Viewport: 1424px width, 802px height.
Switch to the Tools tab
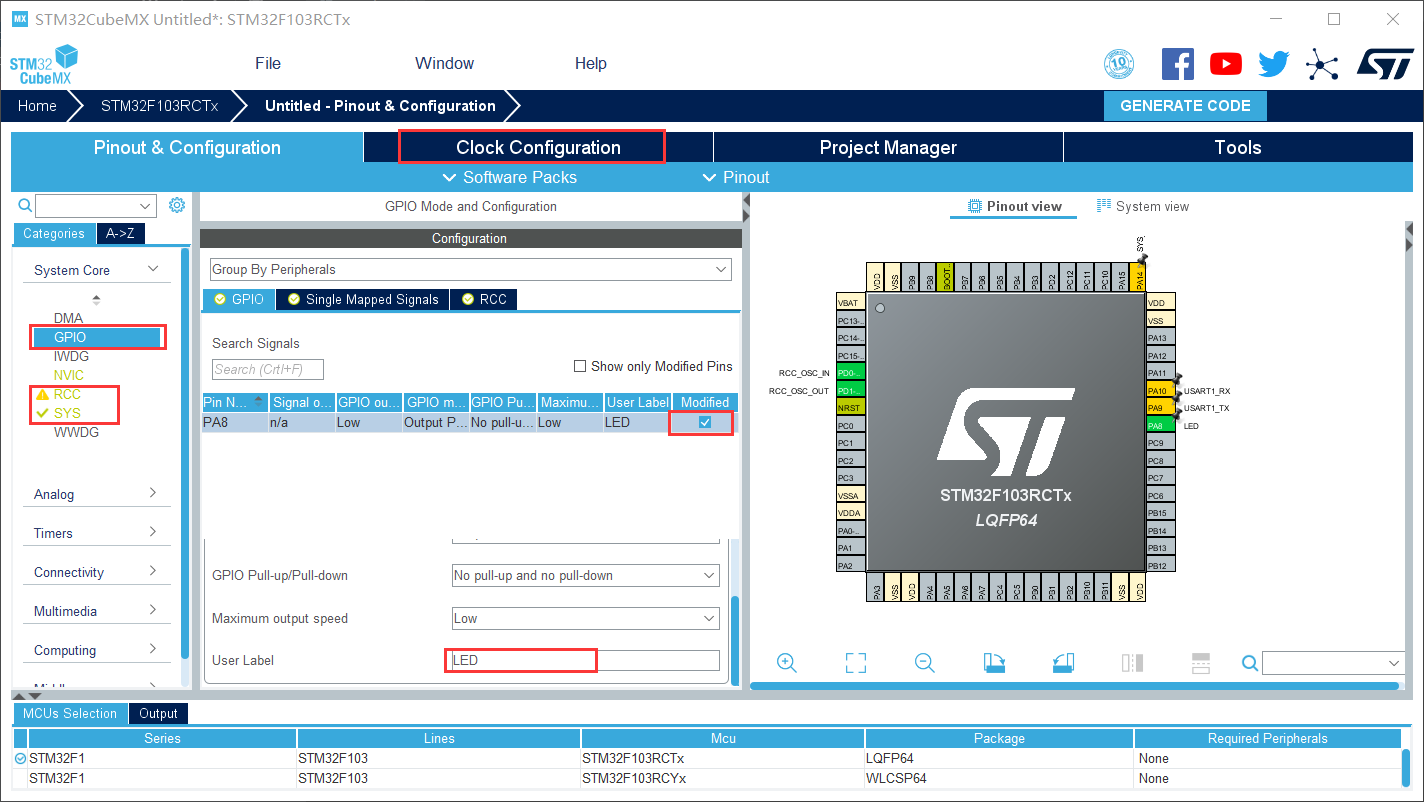tap(1238, 147)
